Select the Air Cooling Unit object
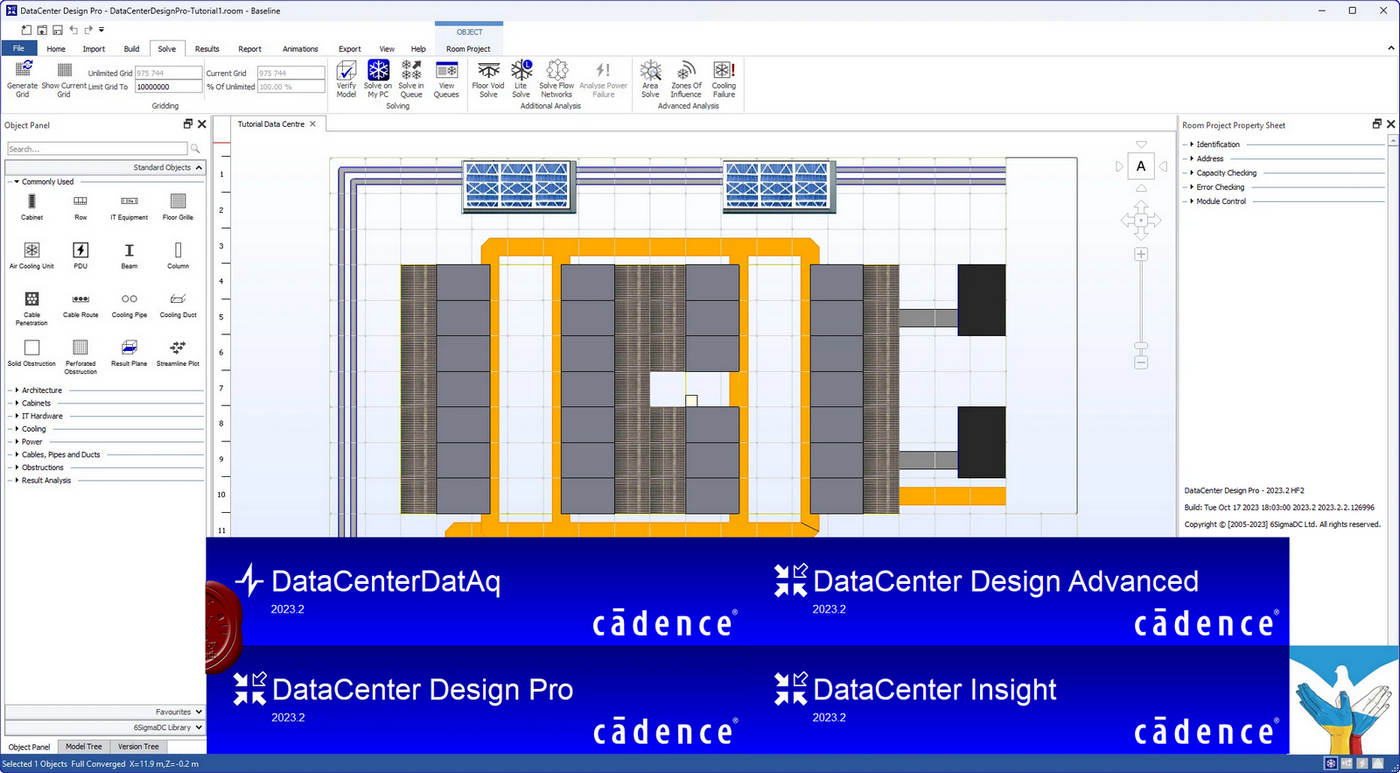This screenshot has height=773, width=1400. click(32, 255)
